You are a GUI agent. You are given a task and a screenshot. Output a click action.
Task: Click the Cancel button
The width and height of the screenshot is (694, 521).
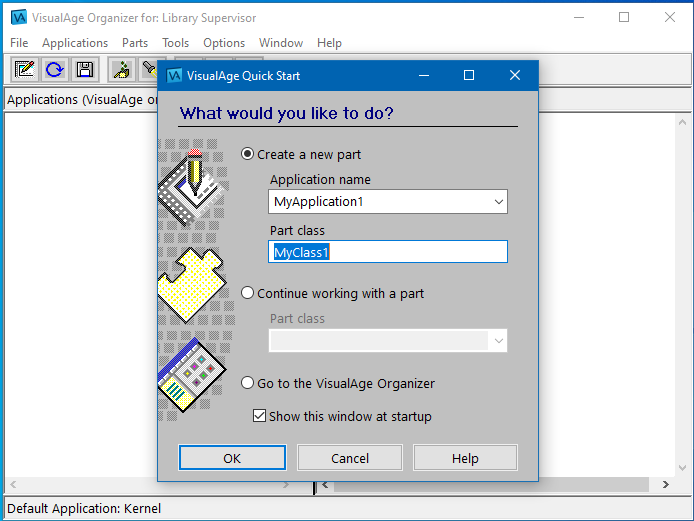pyautogui.click(x=350, y=458)
